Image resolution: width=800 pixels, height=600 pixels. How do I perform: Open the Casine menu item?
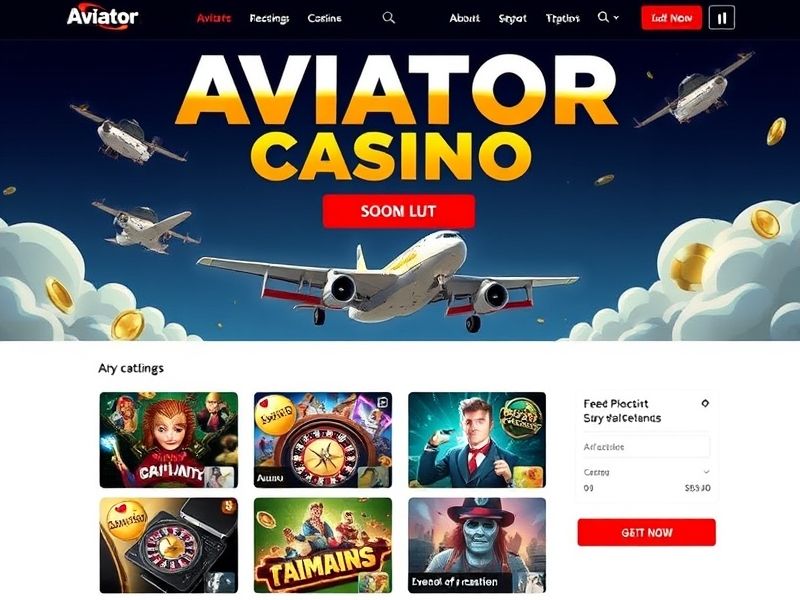pyautogui.click(x=324, y=18)
